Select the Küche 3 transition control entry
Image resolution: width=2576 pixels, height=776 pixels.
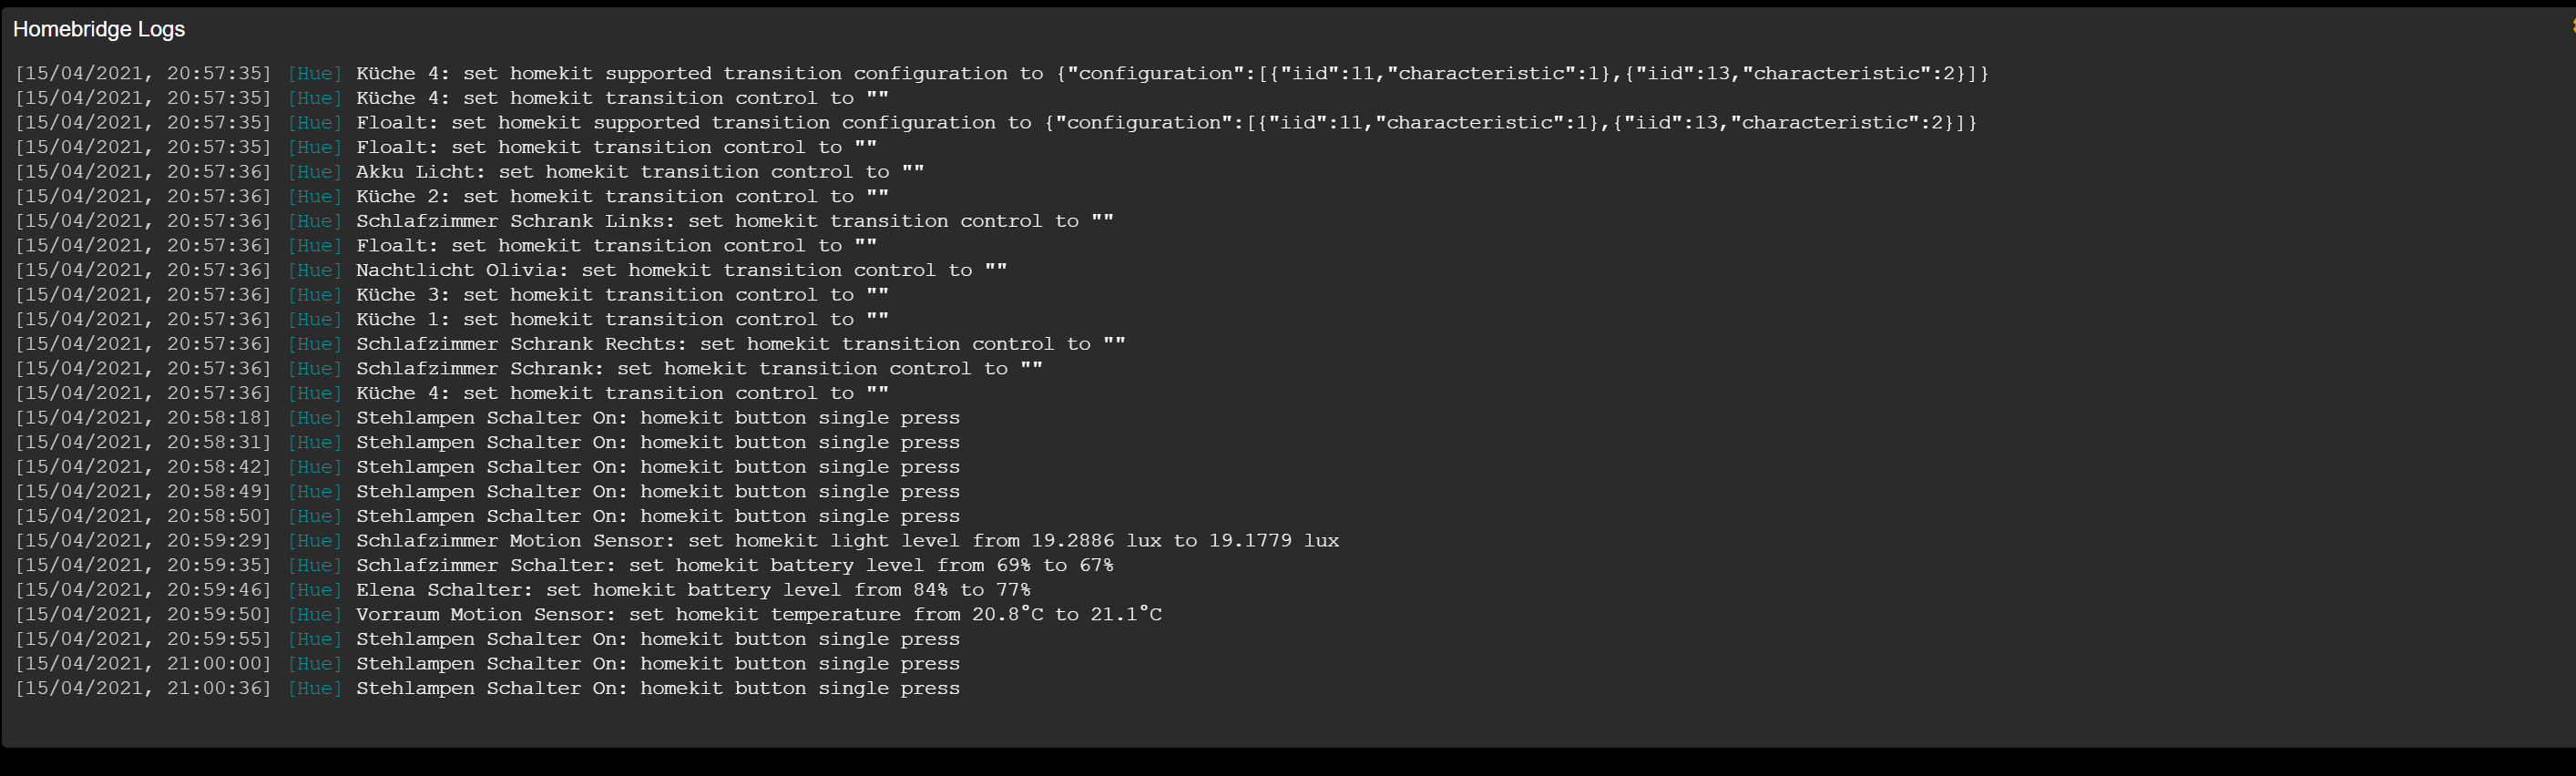coord(622,295)
